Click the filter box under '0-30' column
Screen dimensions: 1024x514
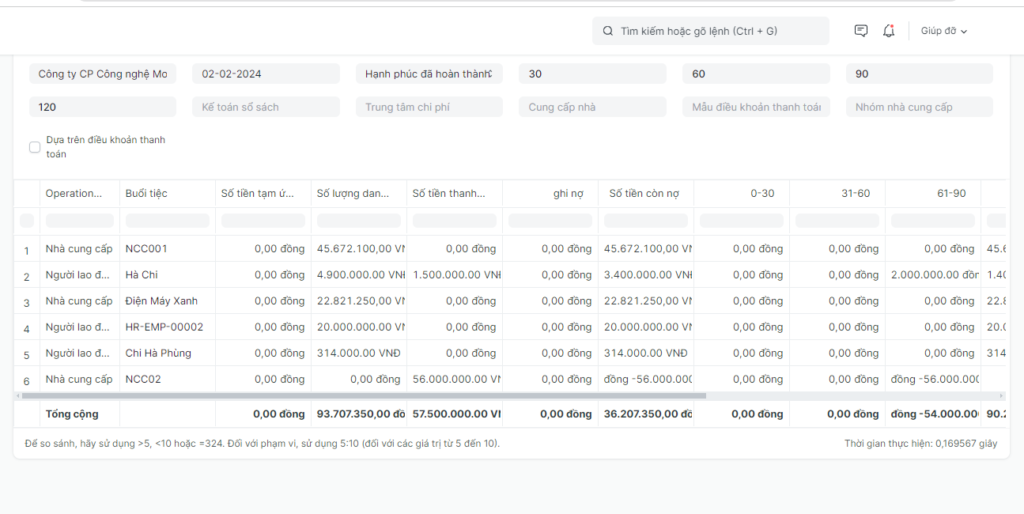[x=741, y=220]
